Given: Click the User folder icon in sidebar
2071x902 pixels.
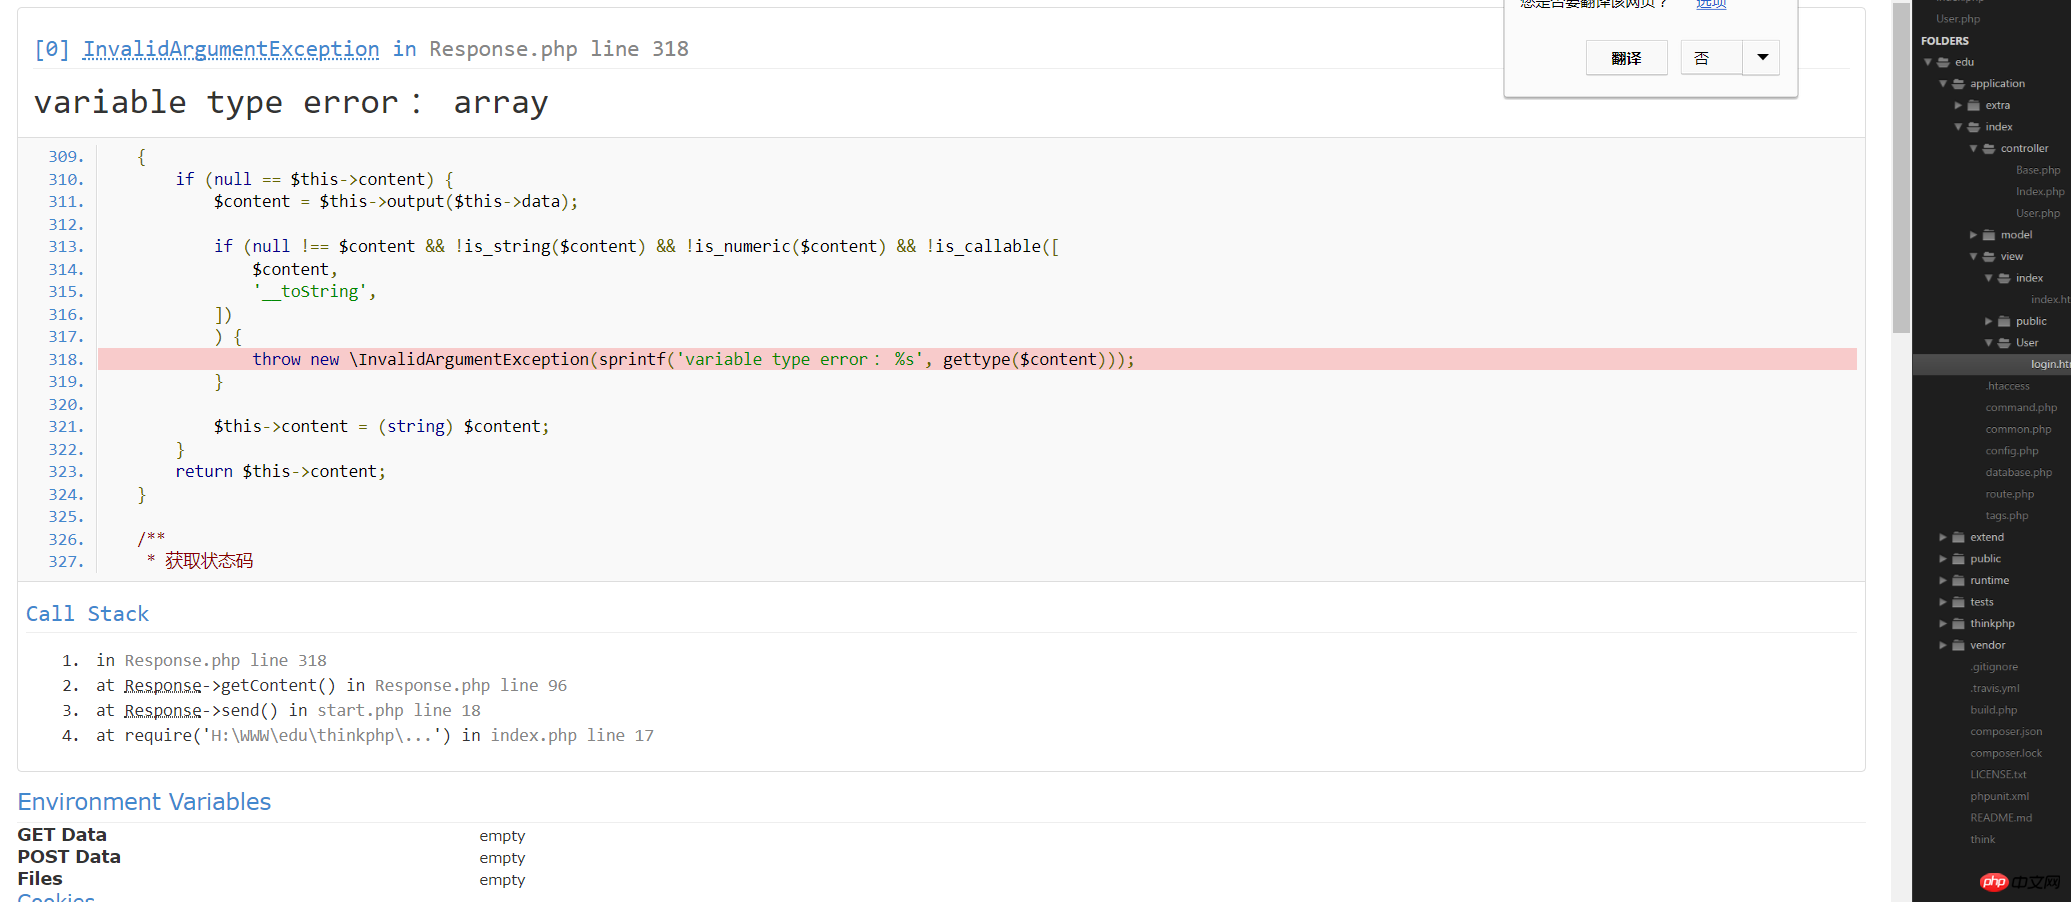Looking at the screenshot, I should pos(2004,343).
